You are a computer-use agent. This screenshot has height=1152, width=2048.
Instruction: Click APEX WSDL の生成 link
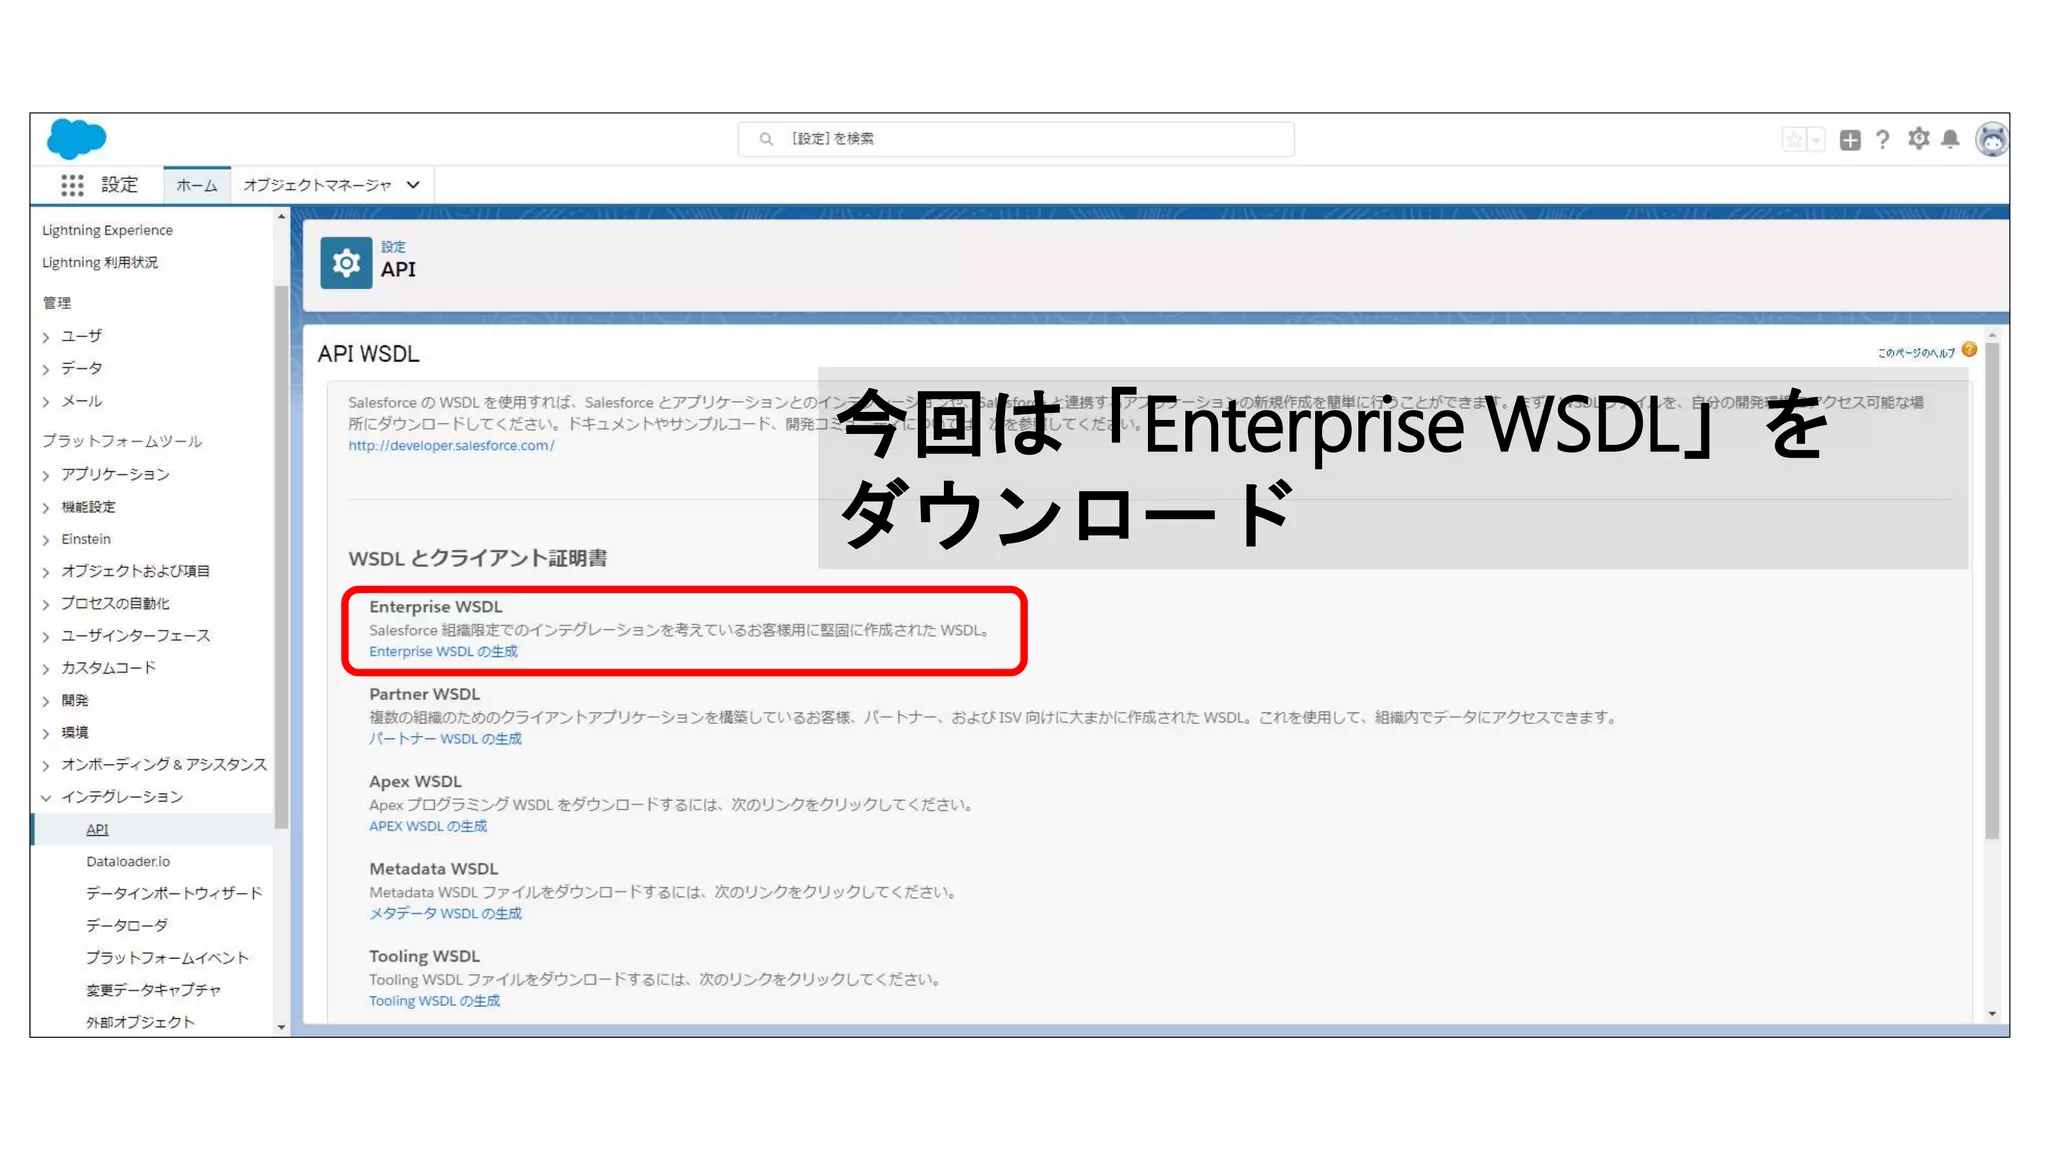coord(428,826)
